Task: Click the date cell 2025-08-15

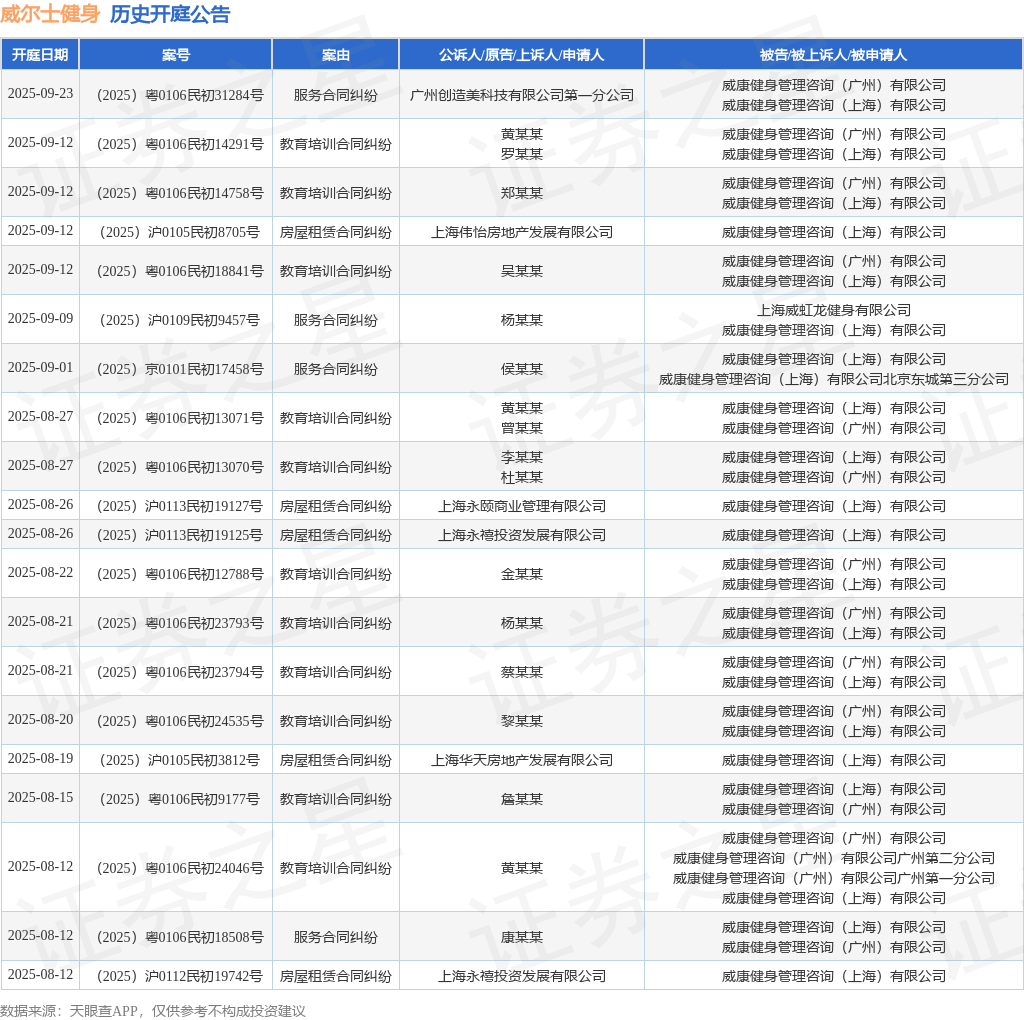Action: [40, 797]
